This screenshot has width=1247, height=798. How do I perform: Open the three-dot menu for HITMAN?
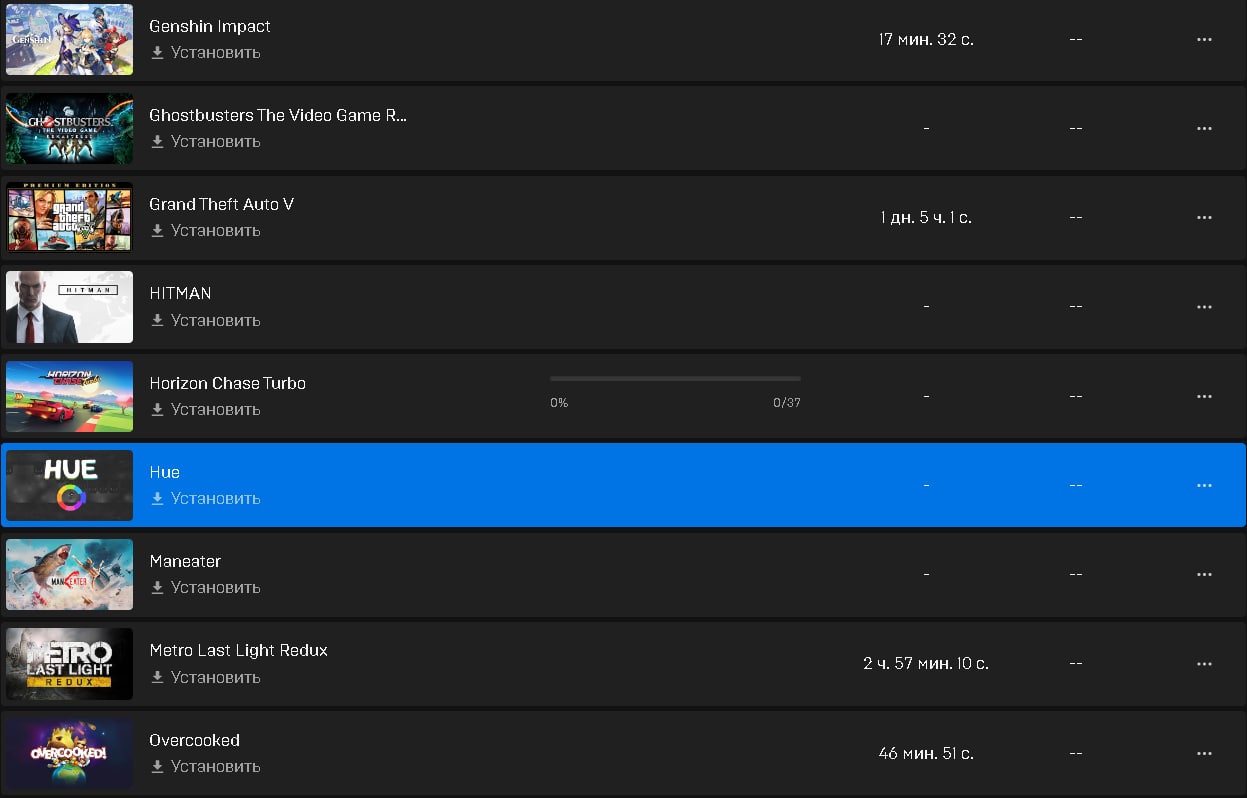1204,306
